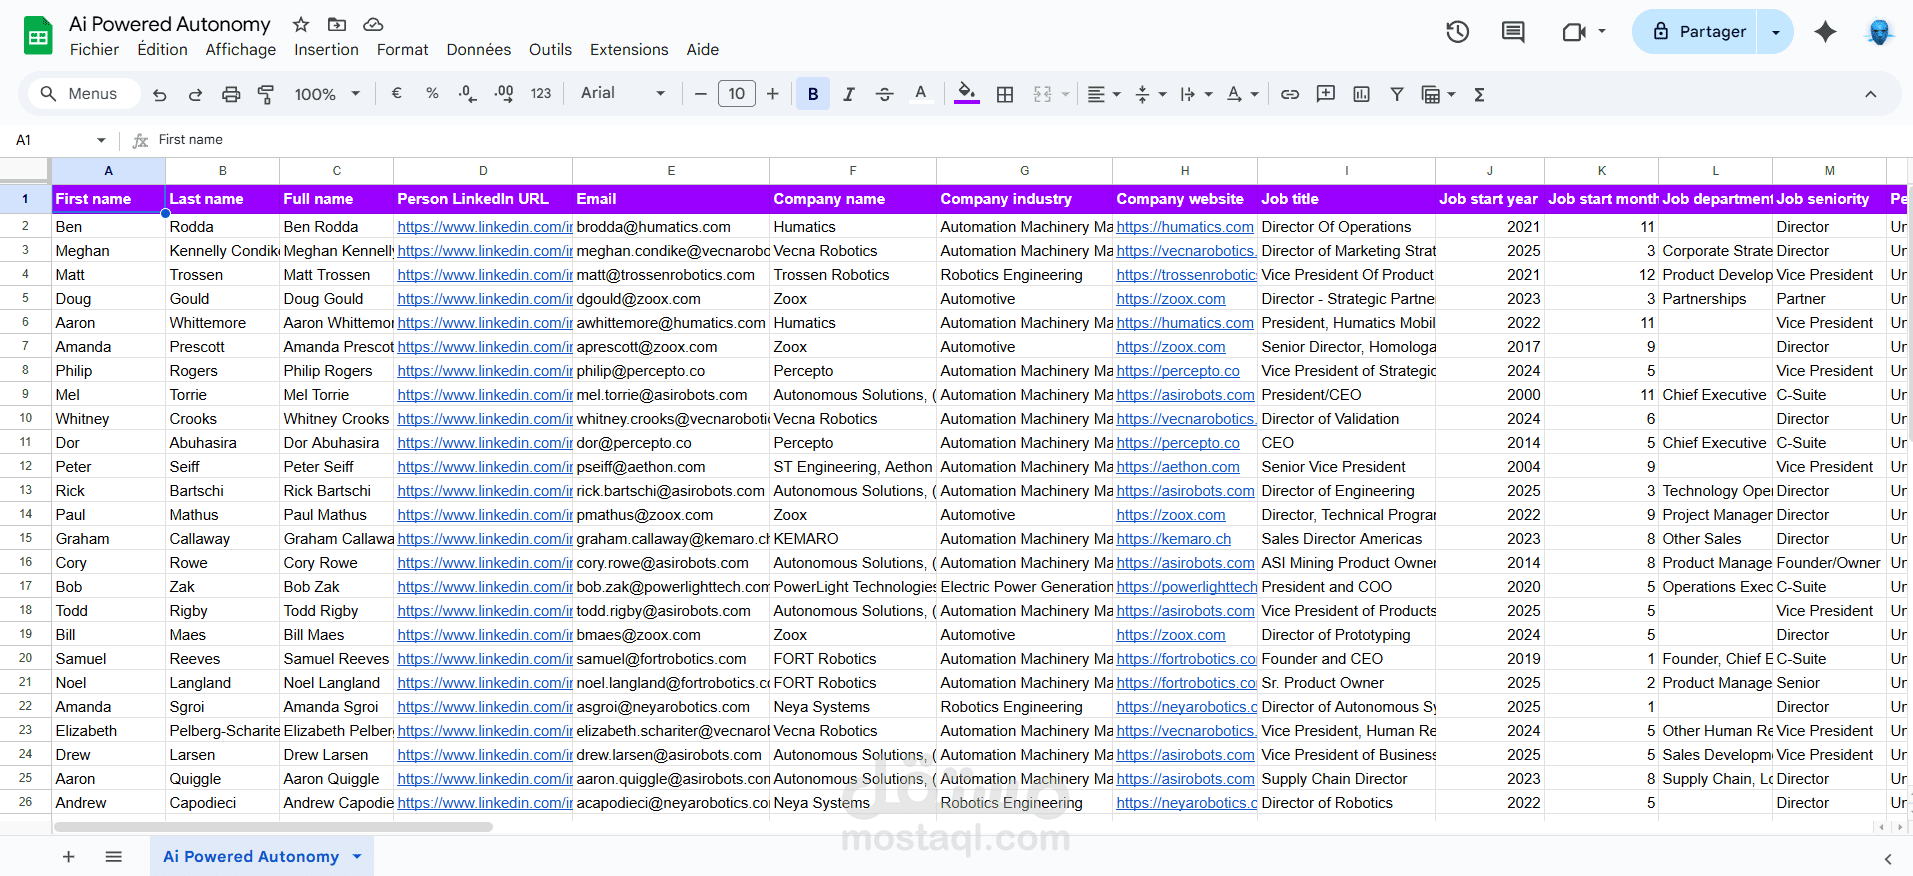Image resolution: width=1913 pixels, height=876 pixels.
Task: Open the cell borders tool
Action: coord(1005,94)
